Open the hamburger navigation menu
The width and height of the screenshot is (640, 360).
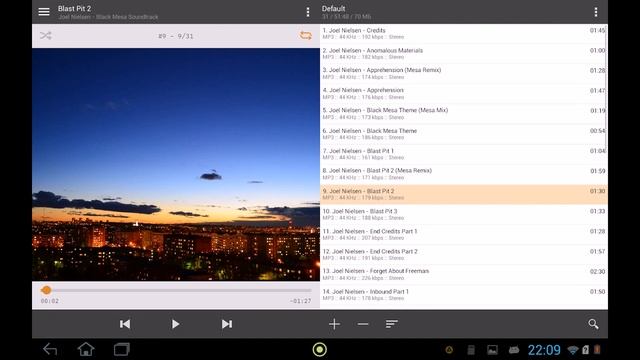click(44, 12)
